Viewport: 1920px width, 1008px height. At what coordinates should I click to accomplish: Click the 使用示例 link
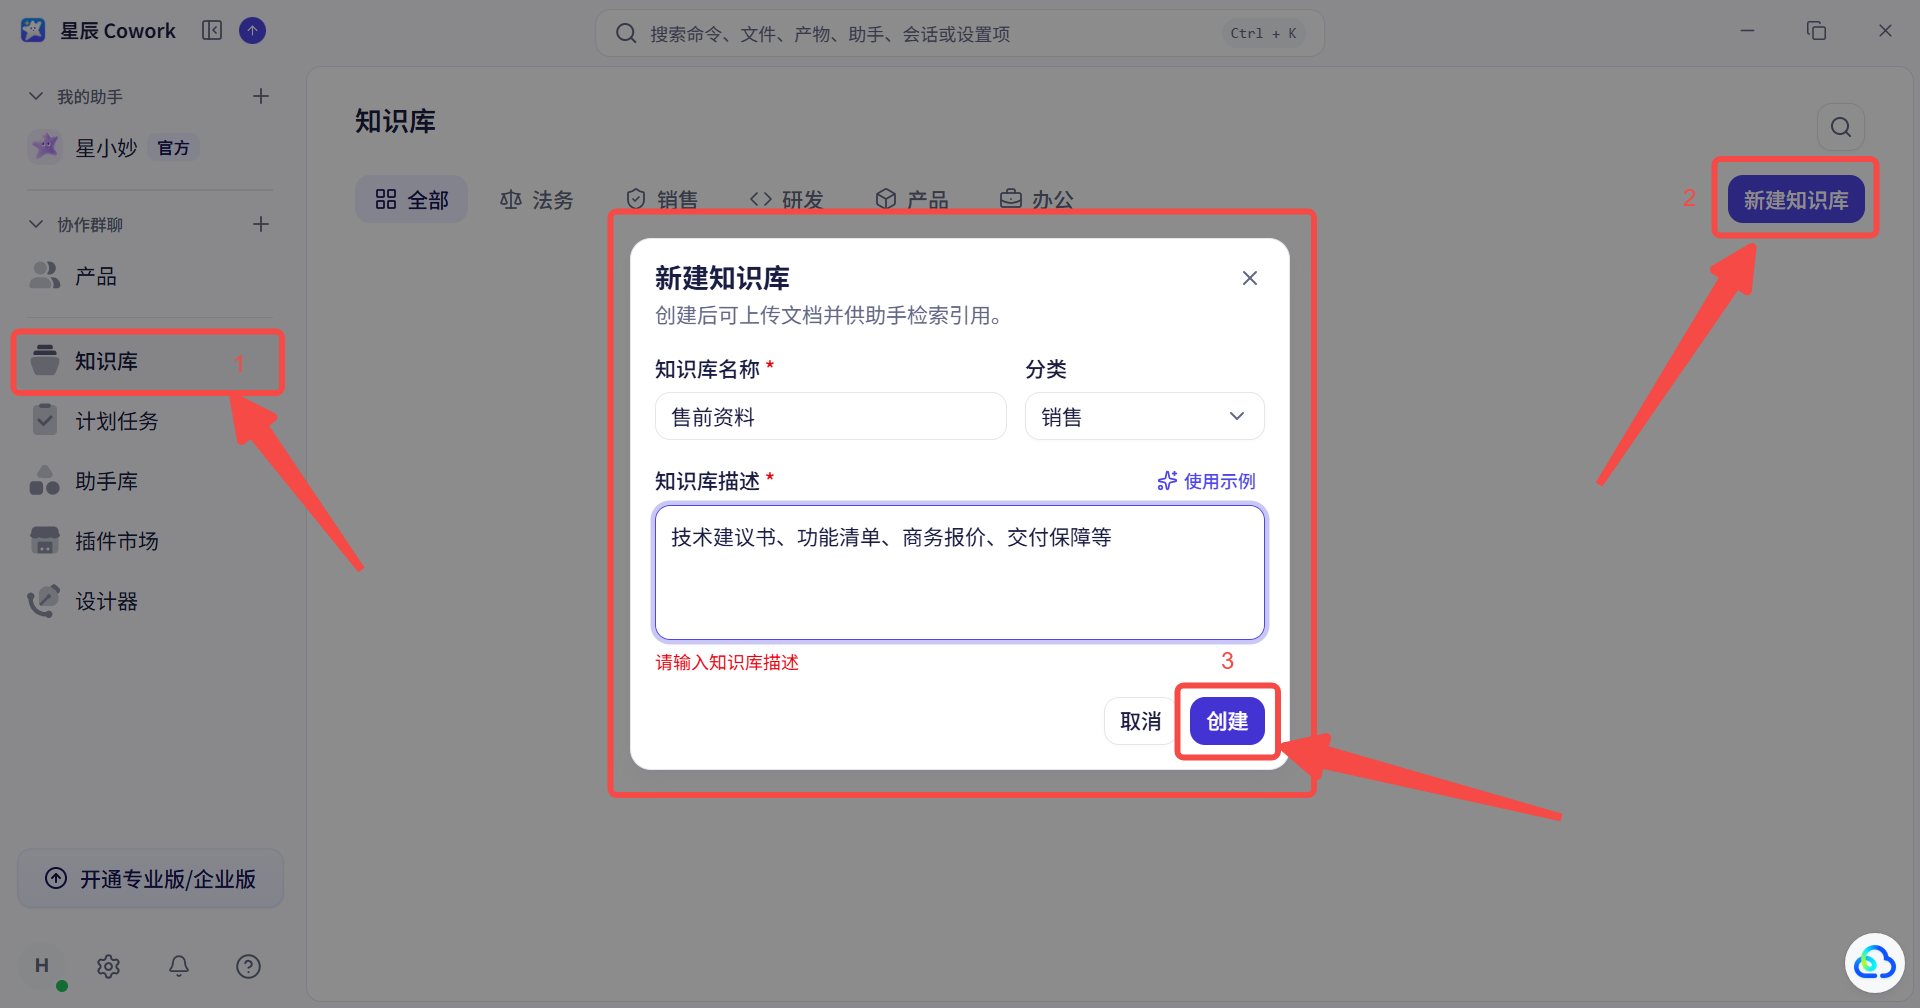pyautogui.click(x=1207, y=482)
